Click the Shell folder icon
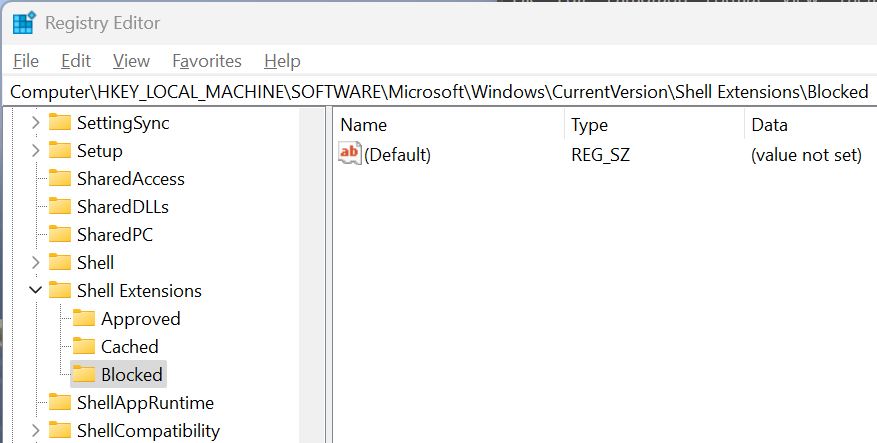Screen dimensions: 877x443 click(60, 262)
